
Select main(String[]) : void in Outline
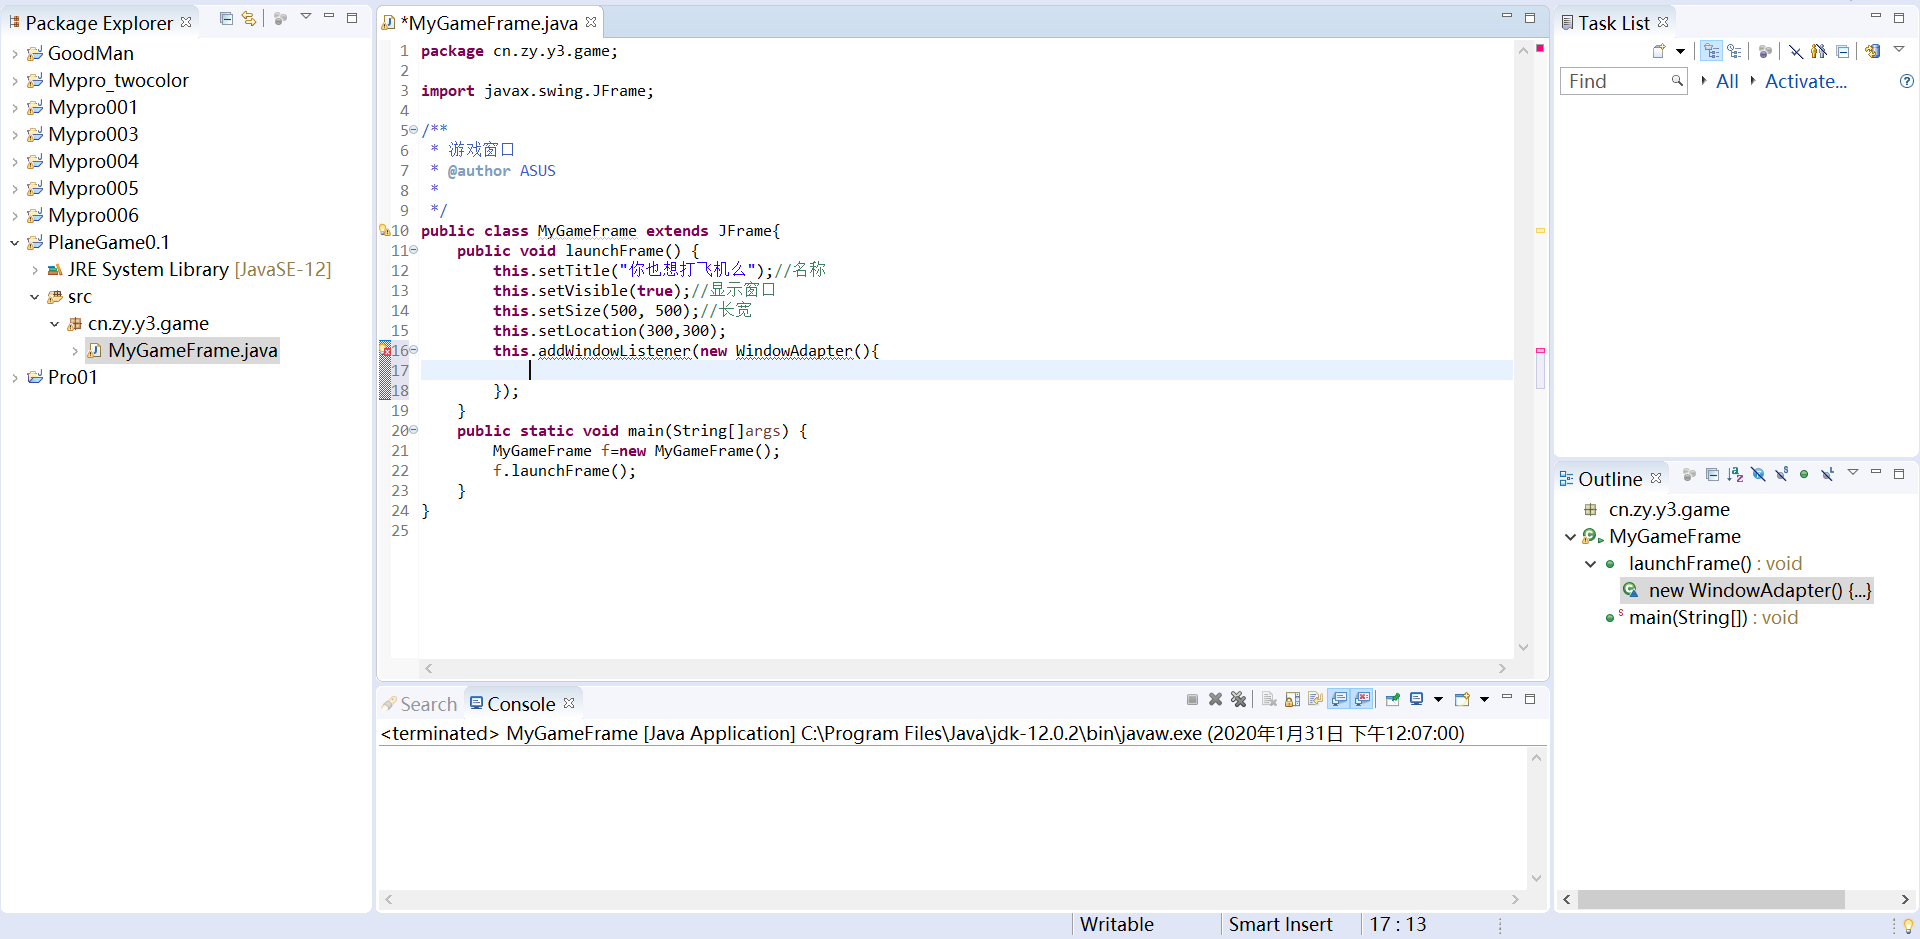coord(1701,618)
